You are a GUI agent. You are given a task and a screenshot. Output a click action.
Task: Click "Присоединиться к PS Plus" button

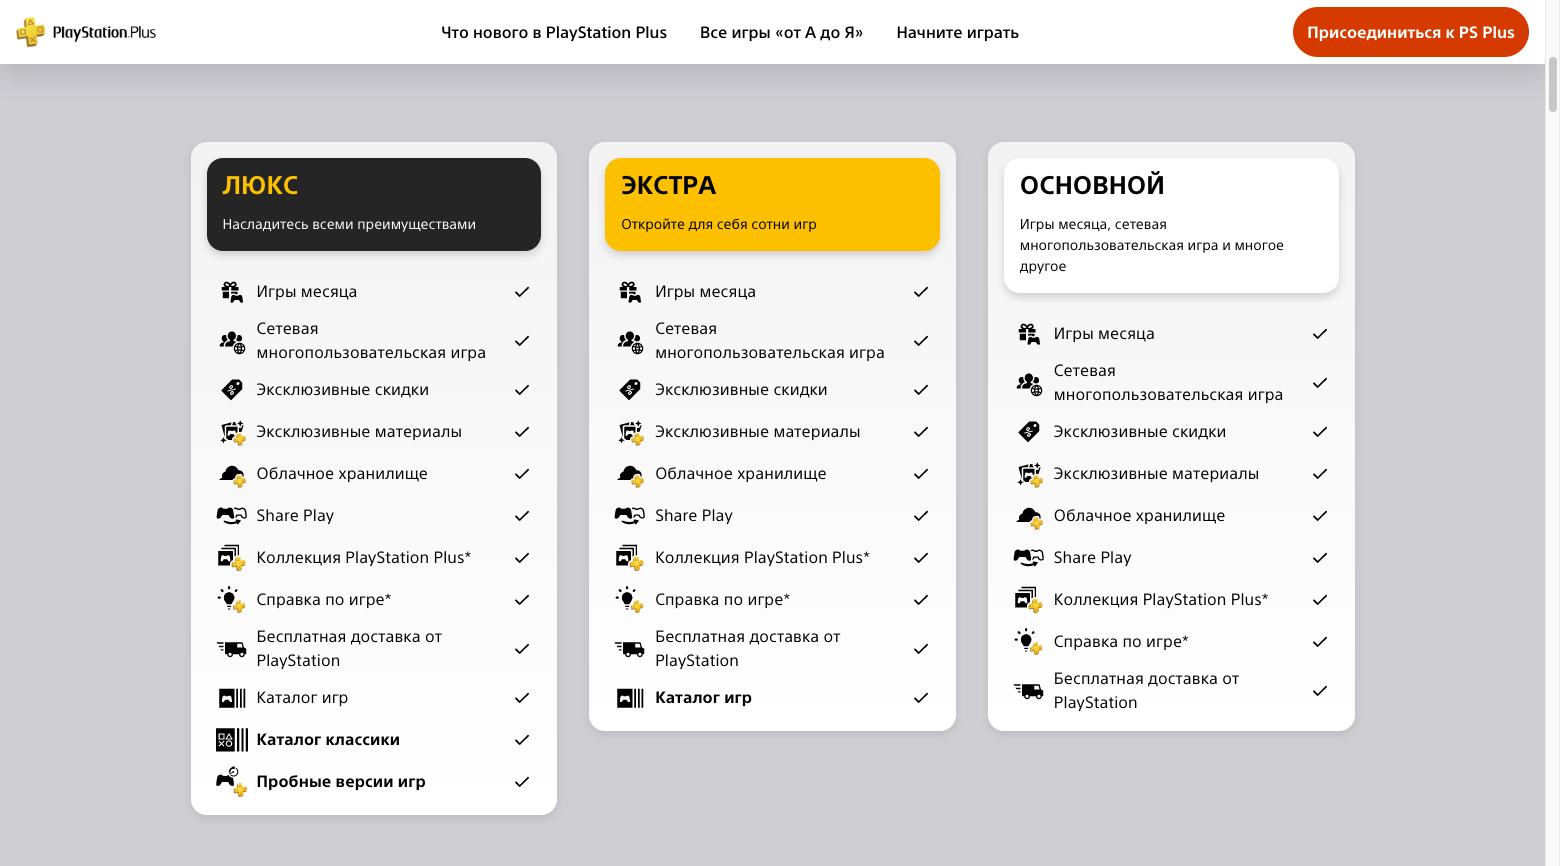(x=1410, y=32)
